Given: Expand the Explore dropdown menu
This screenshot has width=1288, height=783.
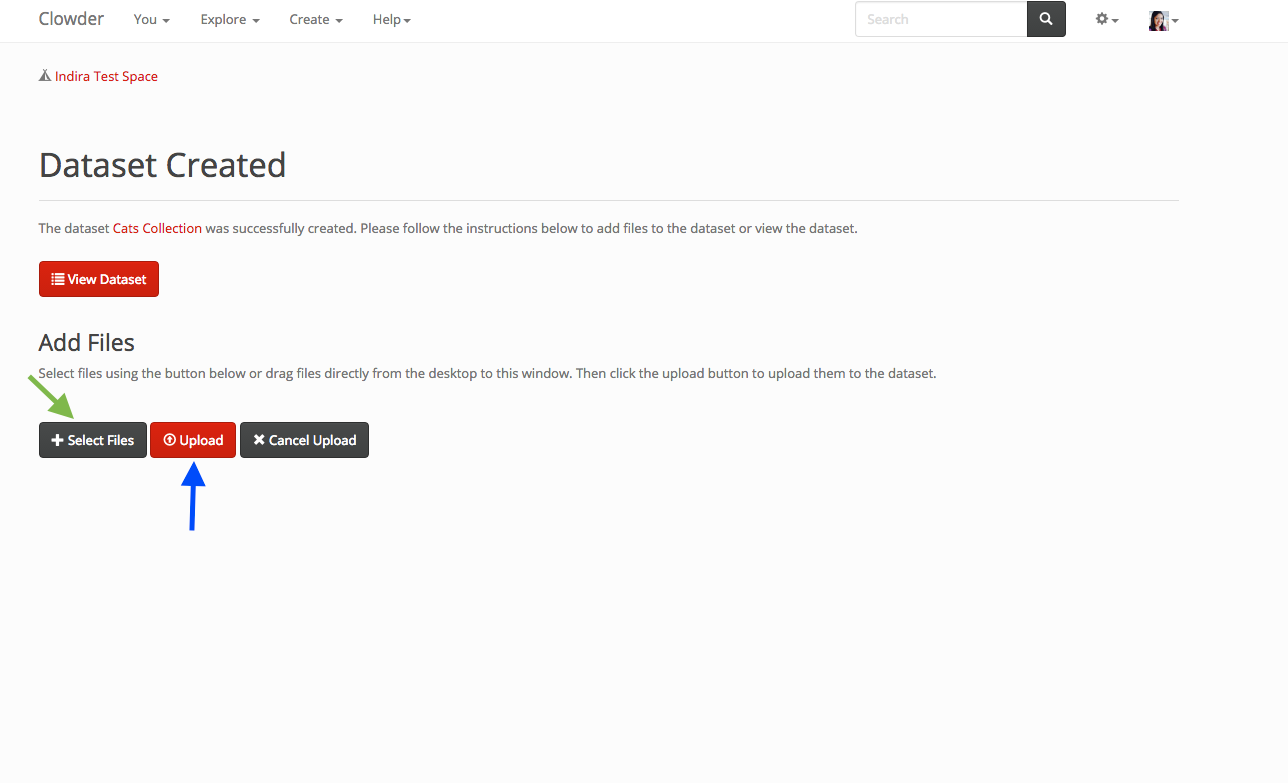Looking at the screenshot, I should point(229,19).
